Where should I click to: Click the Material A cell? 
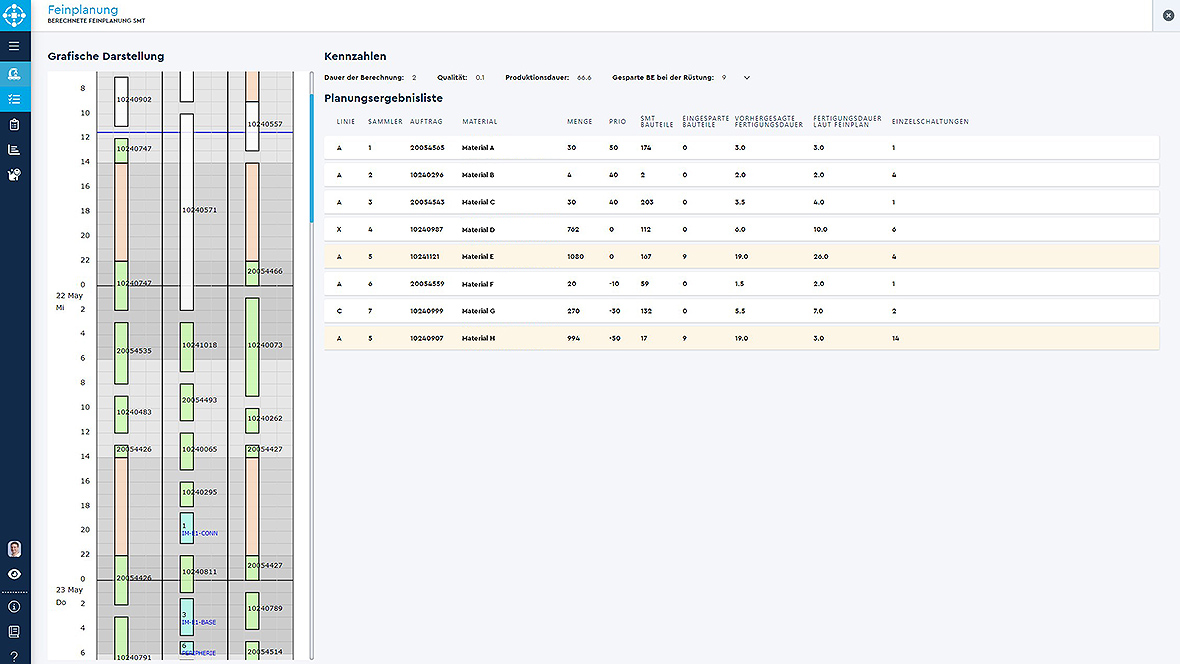(478, 148)
